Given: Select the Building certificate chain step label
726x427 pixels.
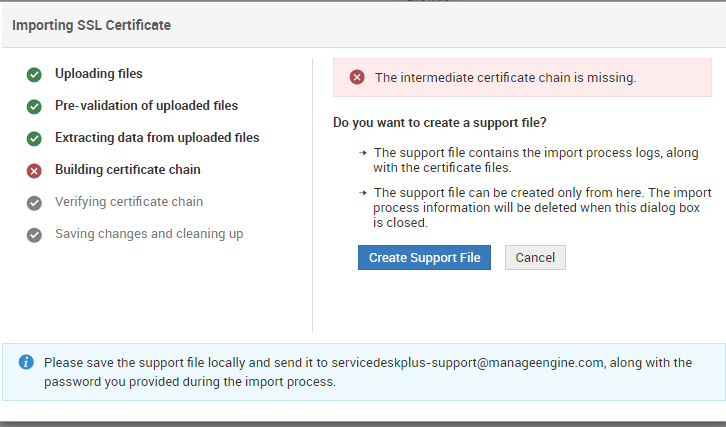Looking at the screenshot, I should [x=128, y=170].
